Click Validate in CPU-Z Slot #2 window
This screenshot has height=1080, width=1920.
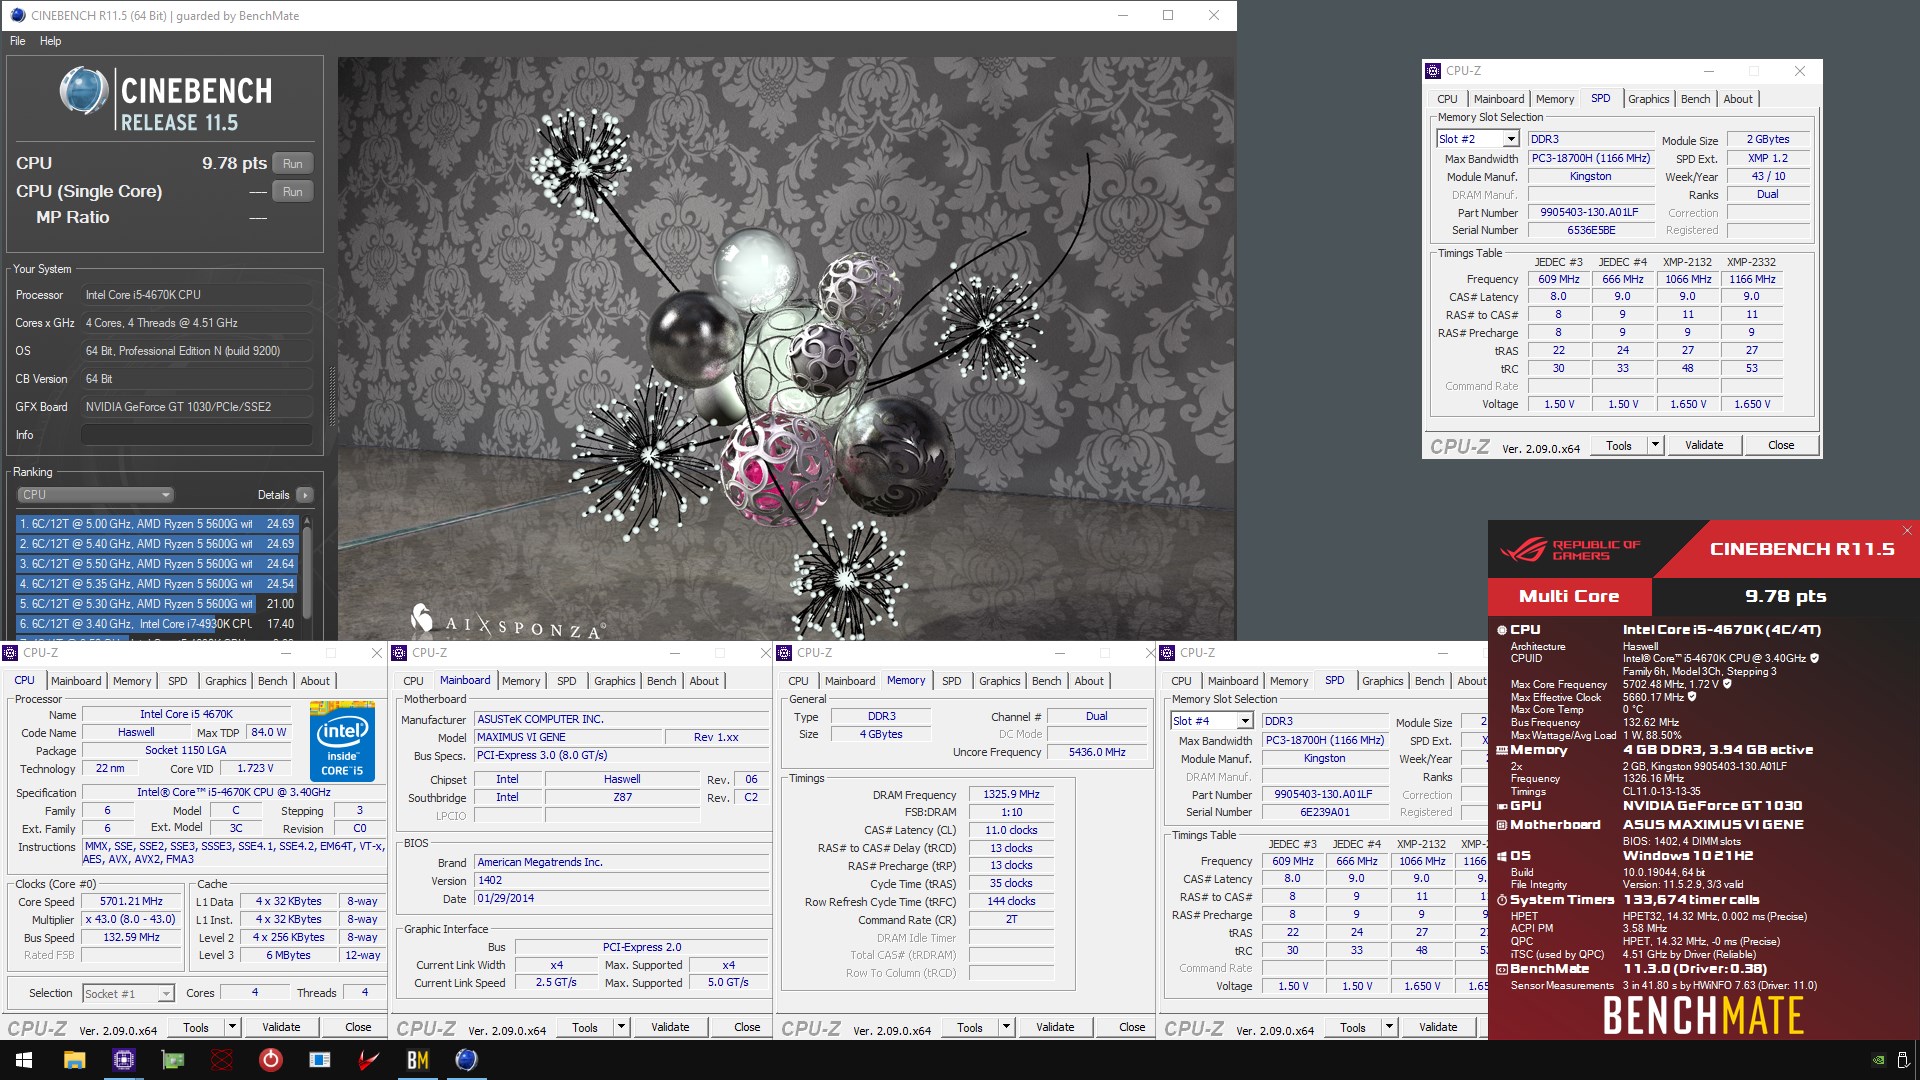click(1704, 445)
